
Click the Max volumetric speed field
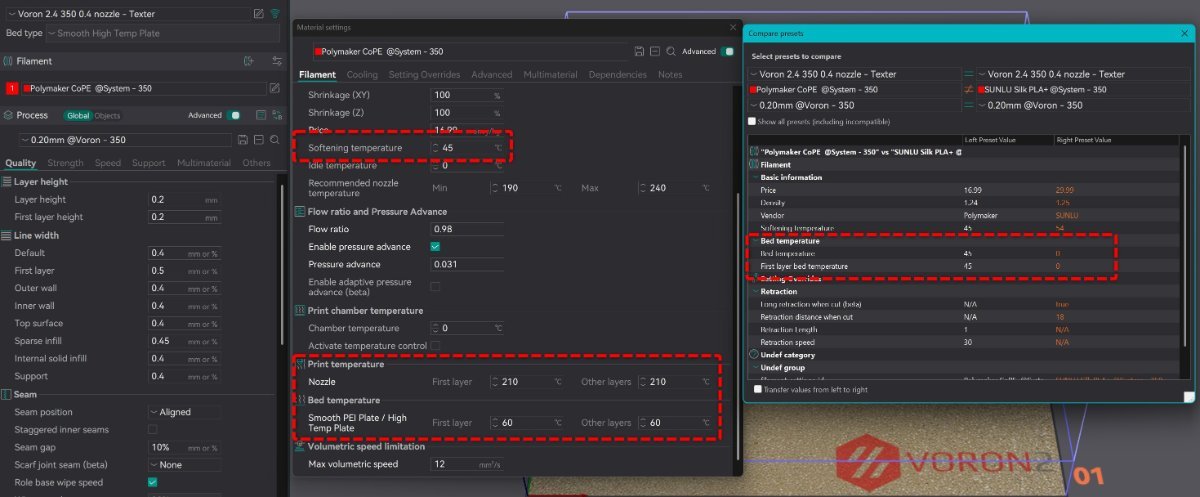[467, 464]
